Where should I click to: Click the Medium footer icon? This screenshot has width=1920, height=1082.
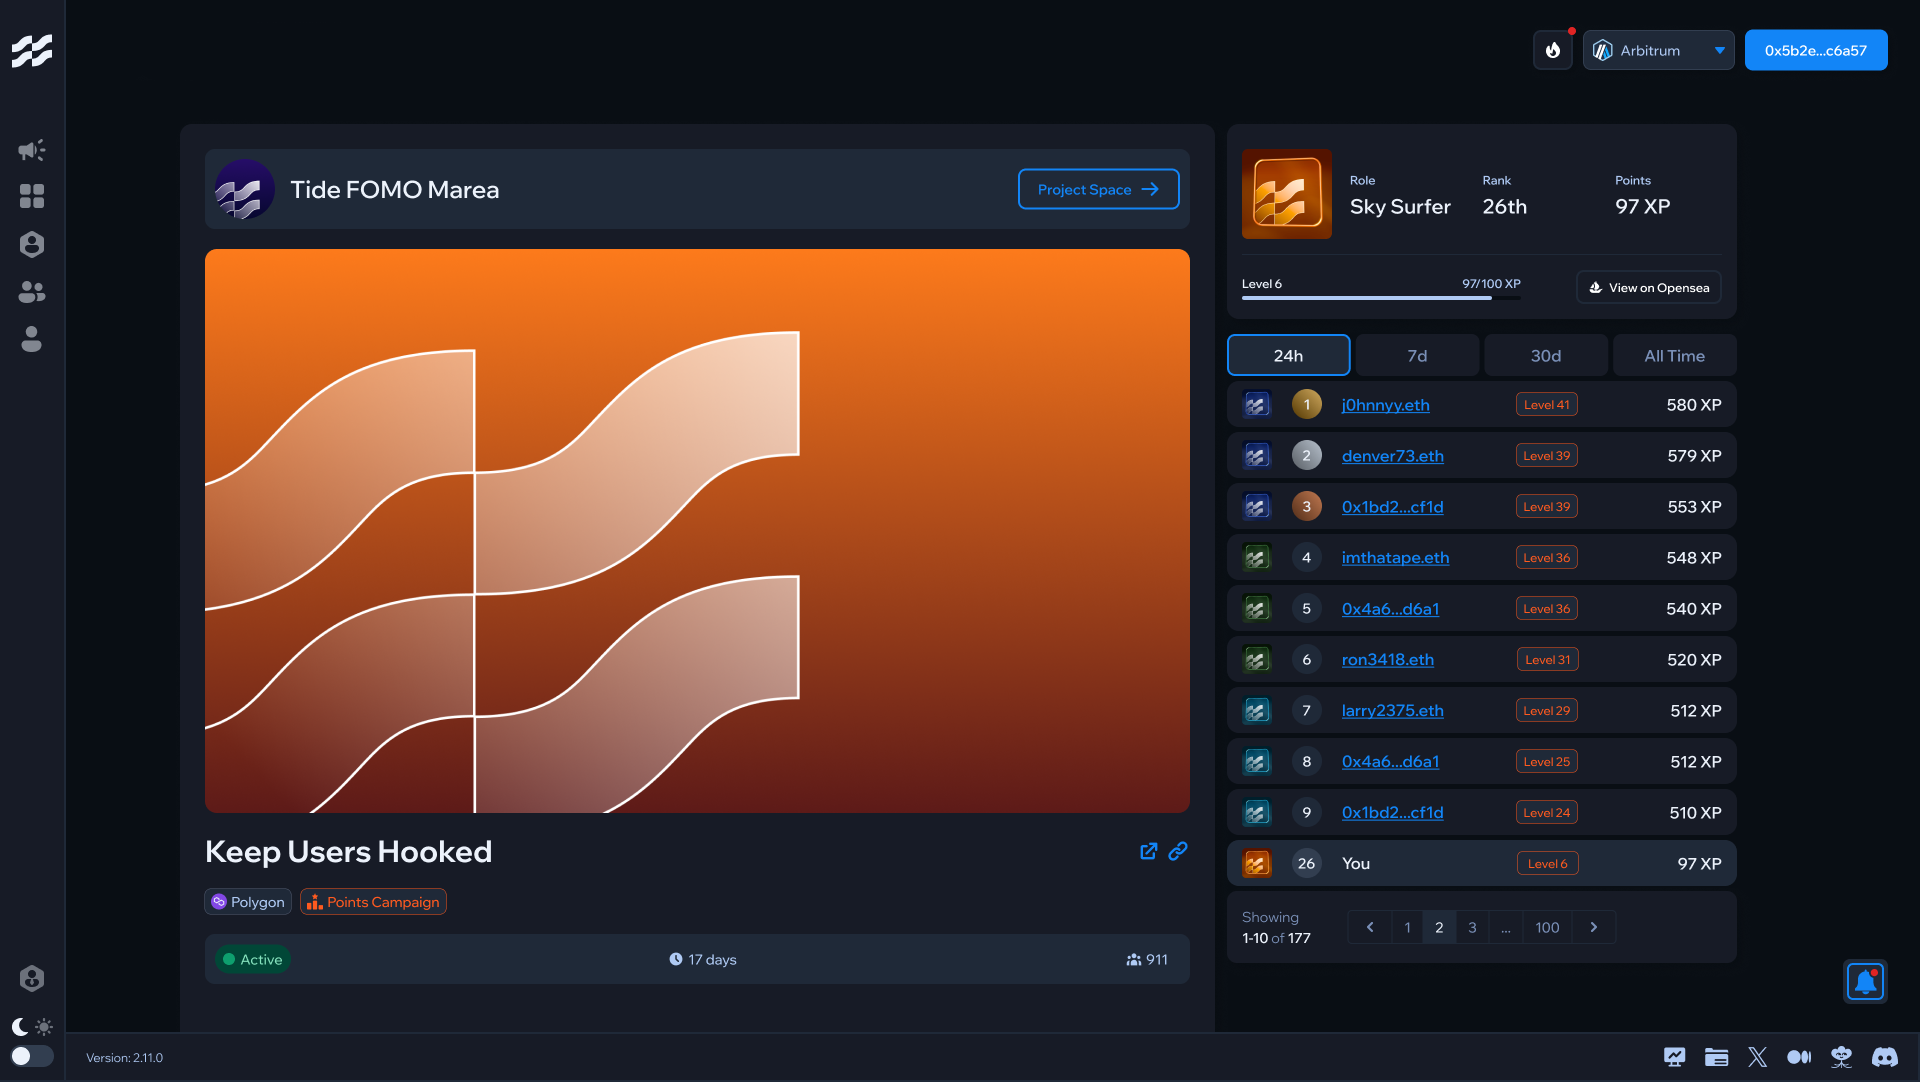[1799, 1057]
